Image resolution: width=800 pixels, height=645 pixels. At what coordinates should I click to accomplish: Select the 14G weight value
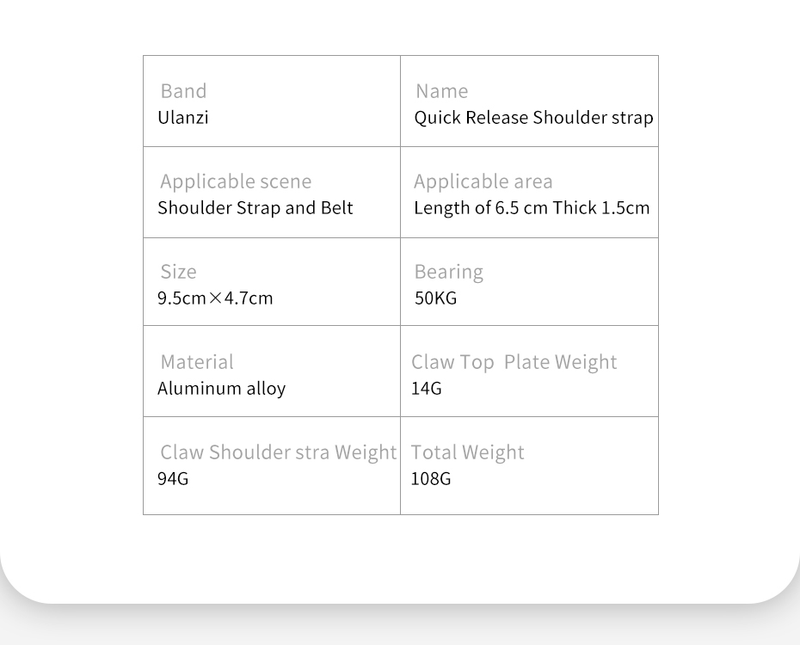[426, 388]
